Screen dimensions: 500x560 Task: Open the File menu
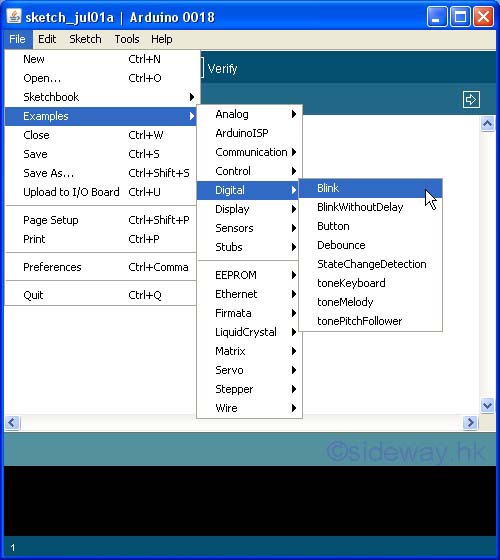coord(18,39)
